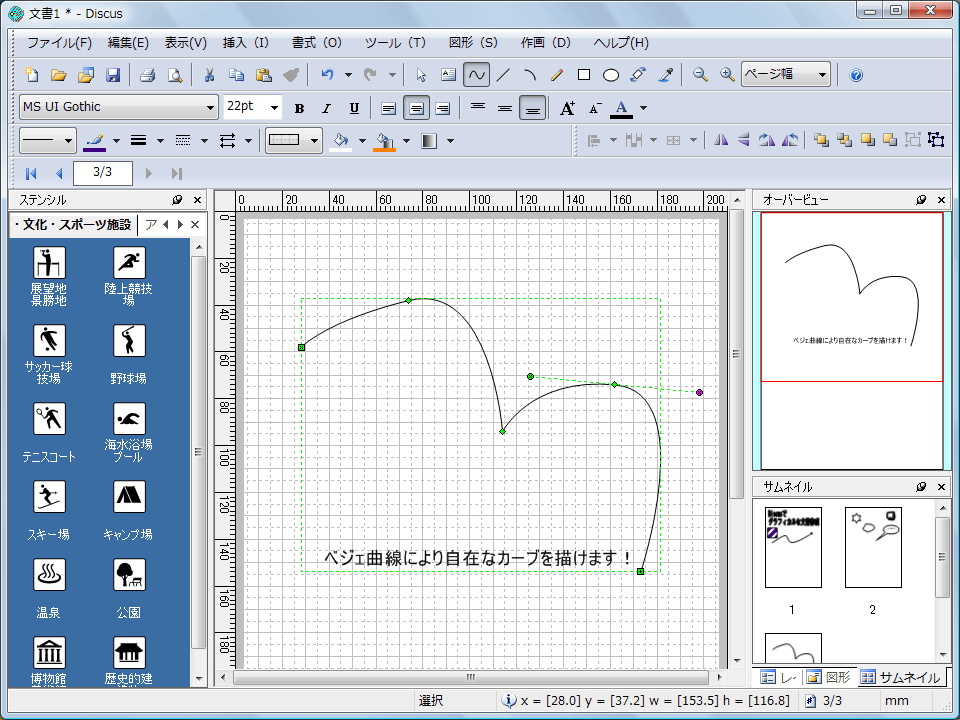The width and height of the screenshot is (960, 720).
Task: Close the オーバービュー panel
Action: [942, 200]
